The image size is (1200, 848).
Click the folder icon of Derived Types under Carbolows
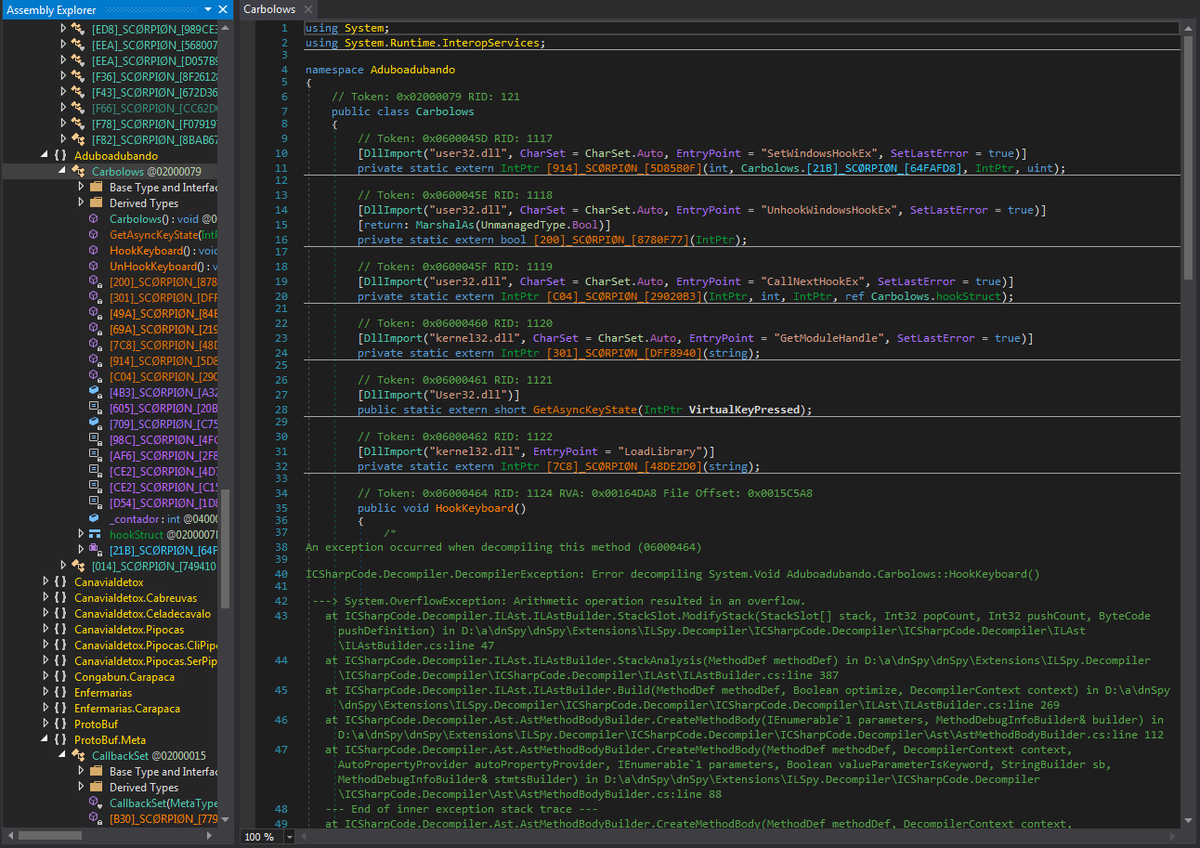(96, 204)
